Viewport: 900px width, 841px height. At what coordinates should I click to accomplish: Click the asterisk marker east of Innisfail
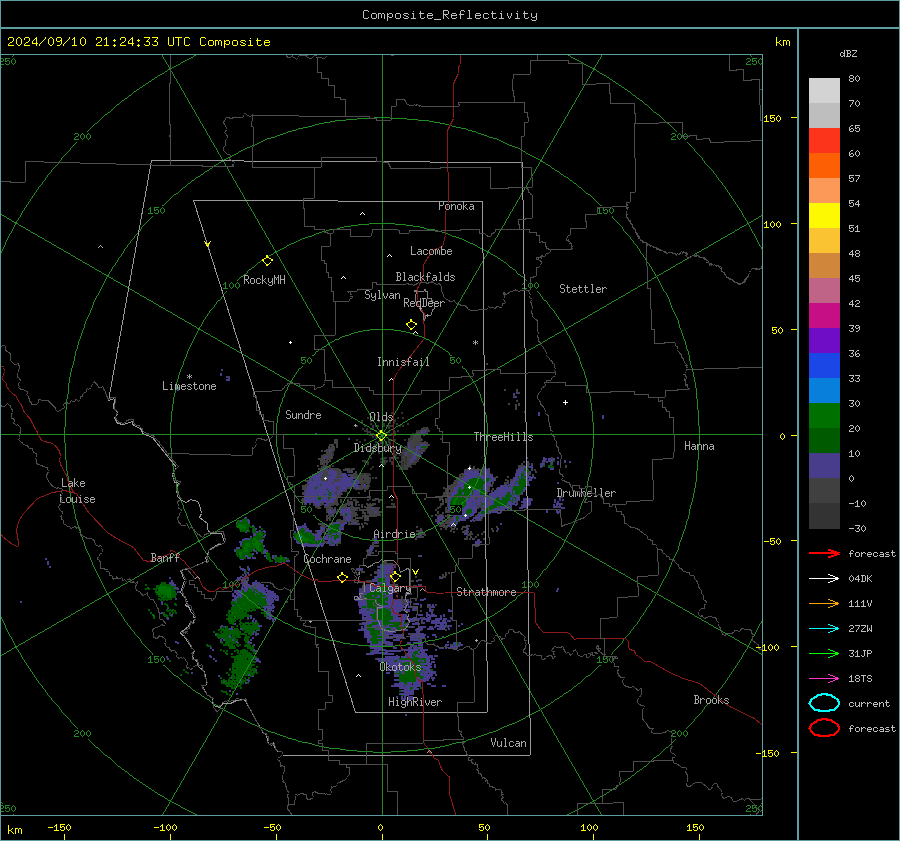(x=475, y=343)
